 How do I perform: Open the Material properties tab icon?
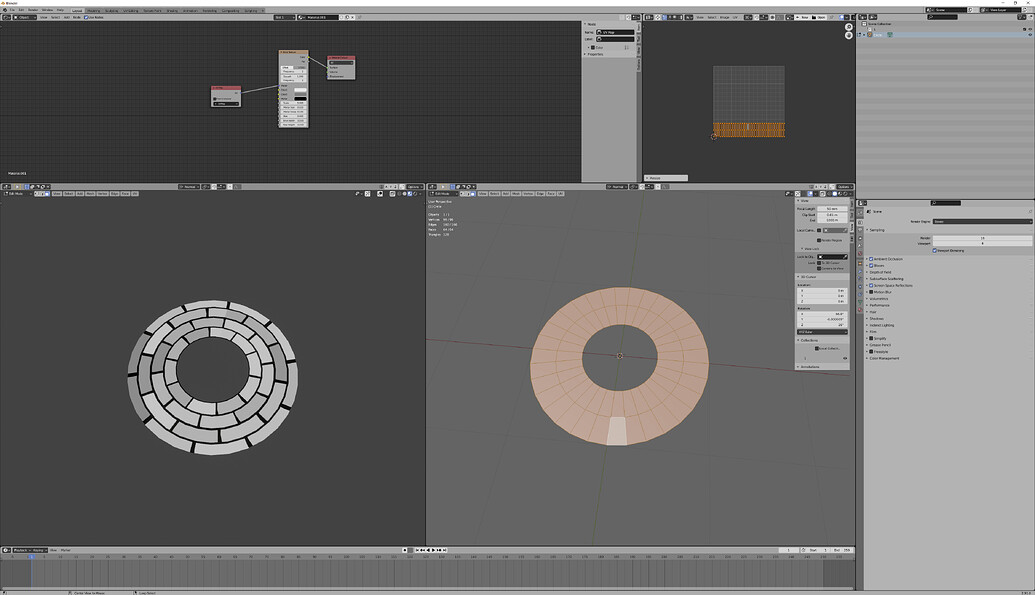click(860, 310)
